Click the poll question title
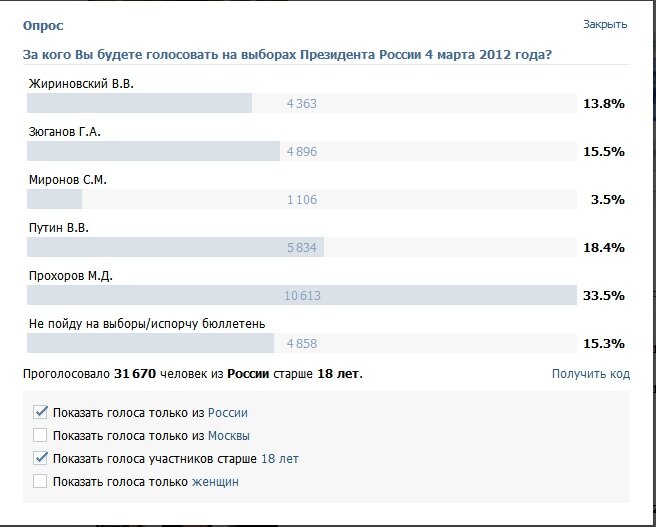Image resolution: width=656 pixels, height=527 pixels. (x=287, y=53)
